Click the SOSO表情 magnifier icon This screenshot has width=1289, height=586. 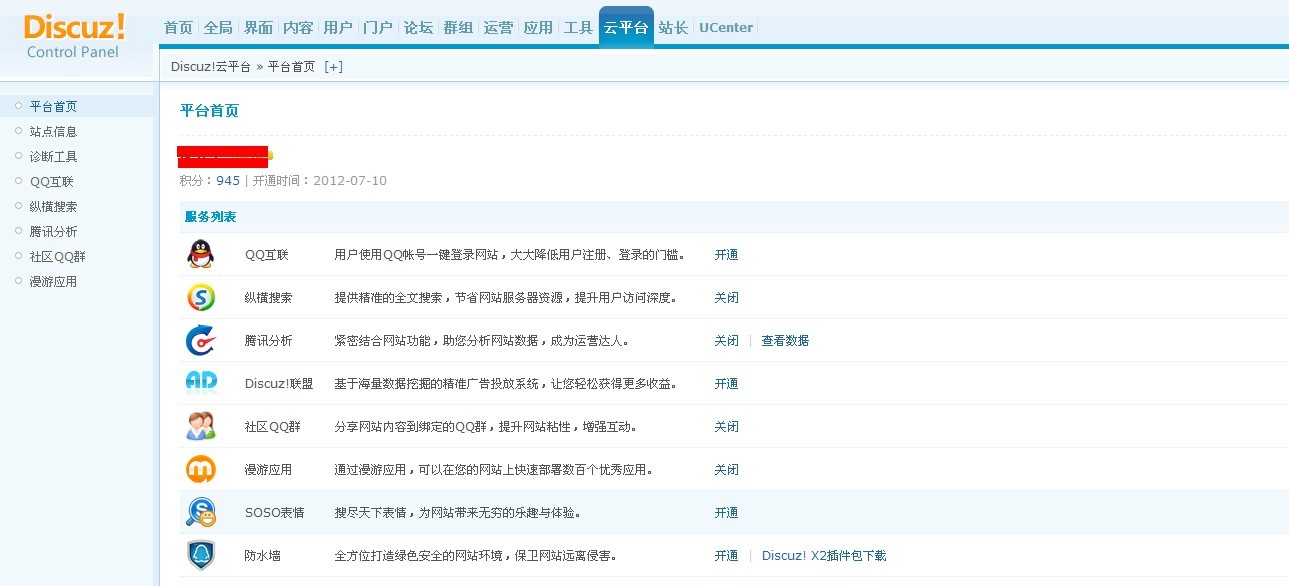coord(200,512)
